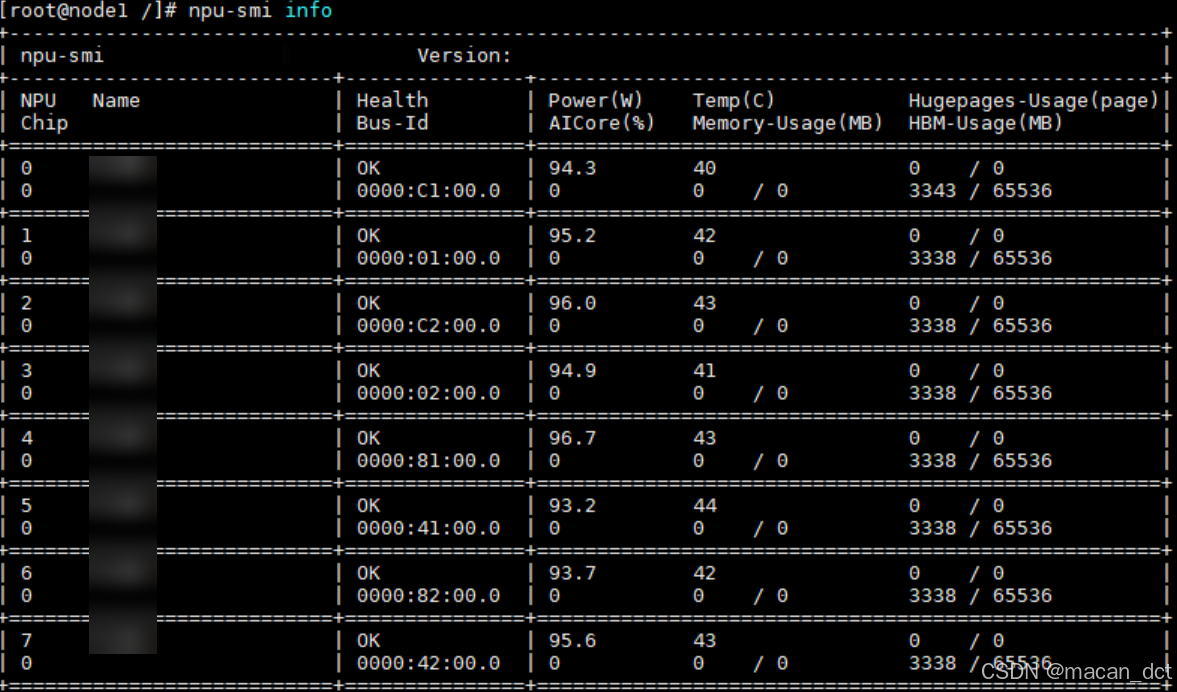Click NPU index 4
The width and height of the screenshot is (1177, 692).
(26, 438)
